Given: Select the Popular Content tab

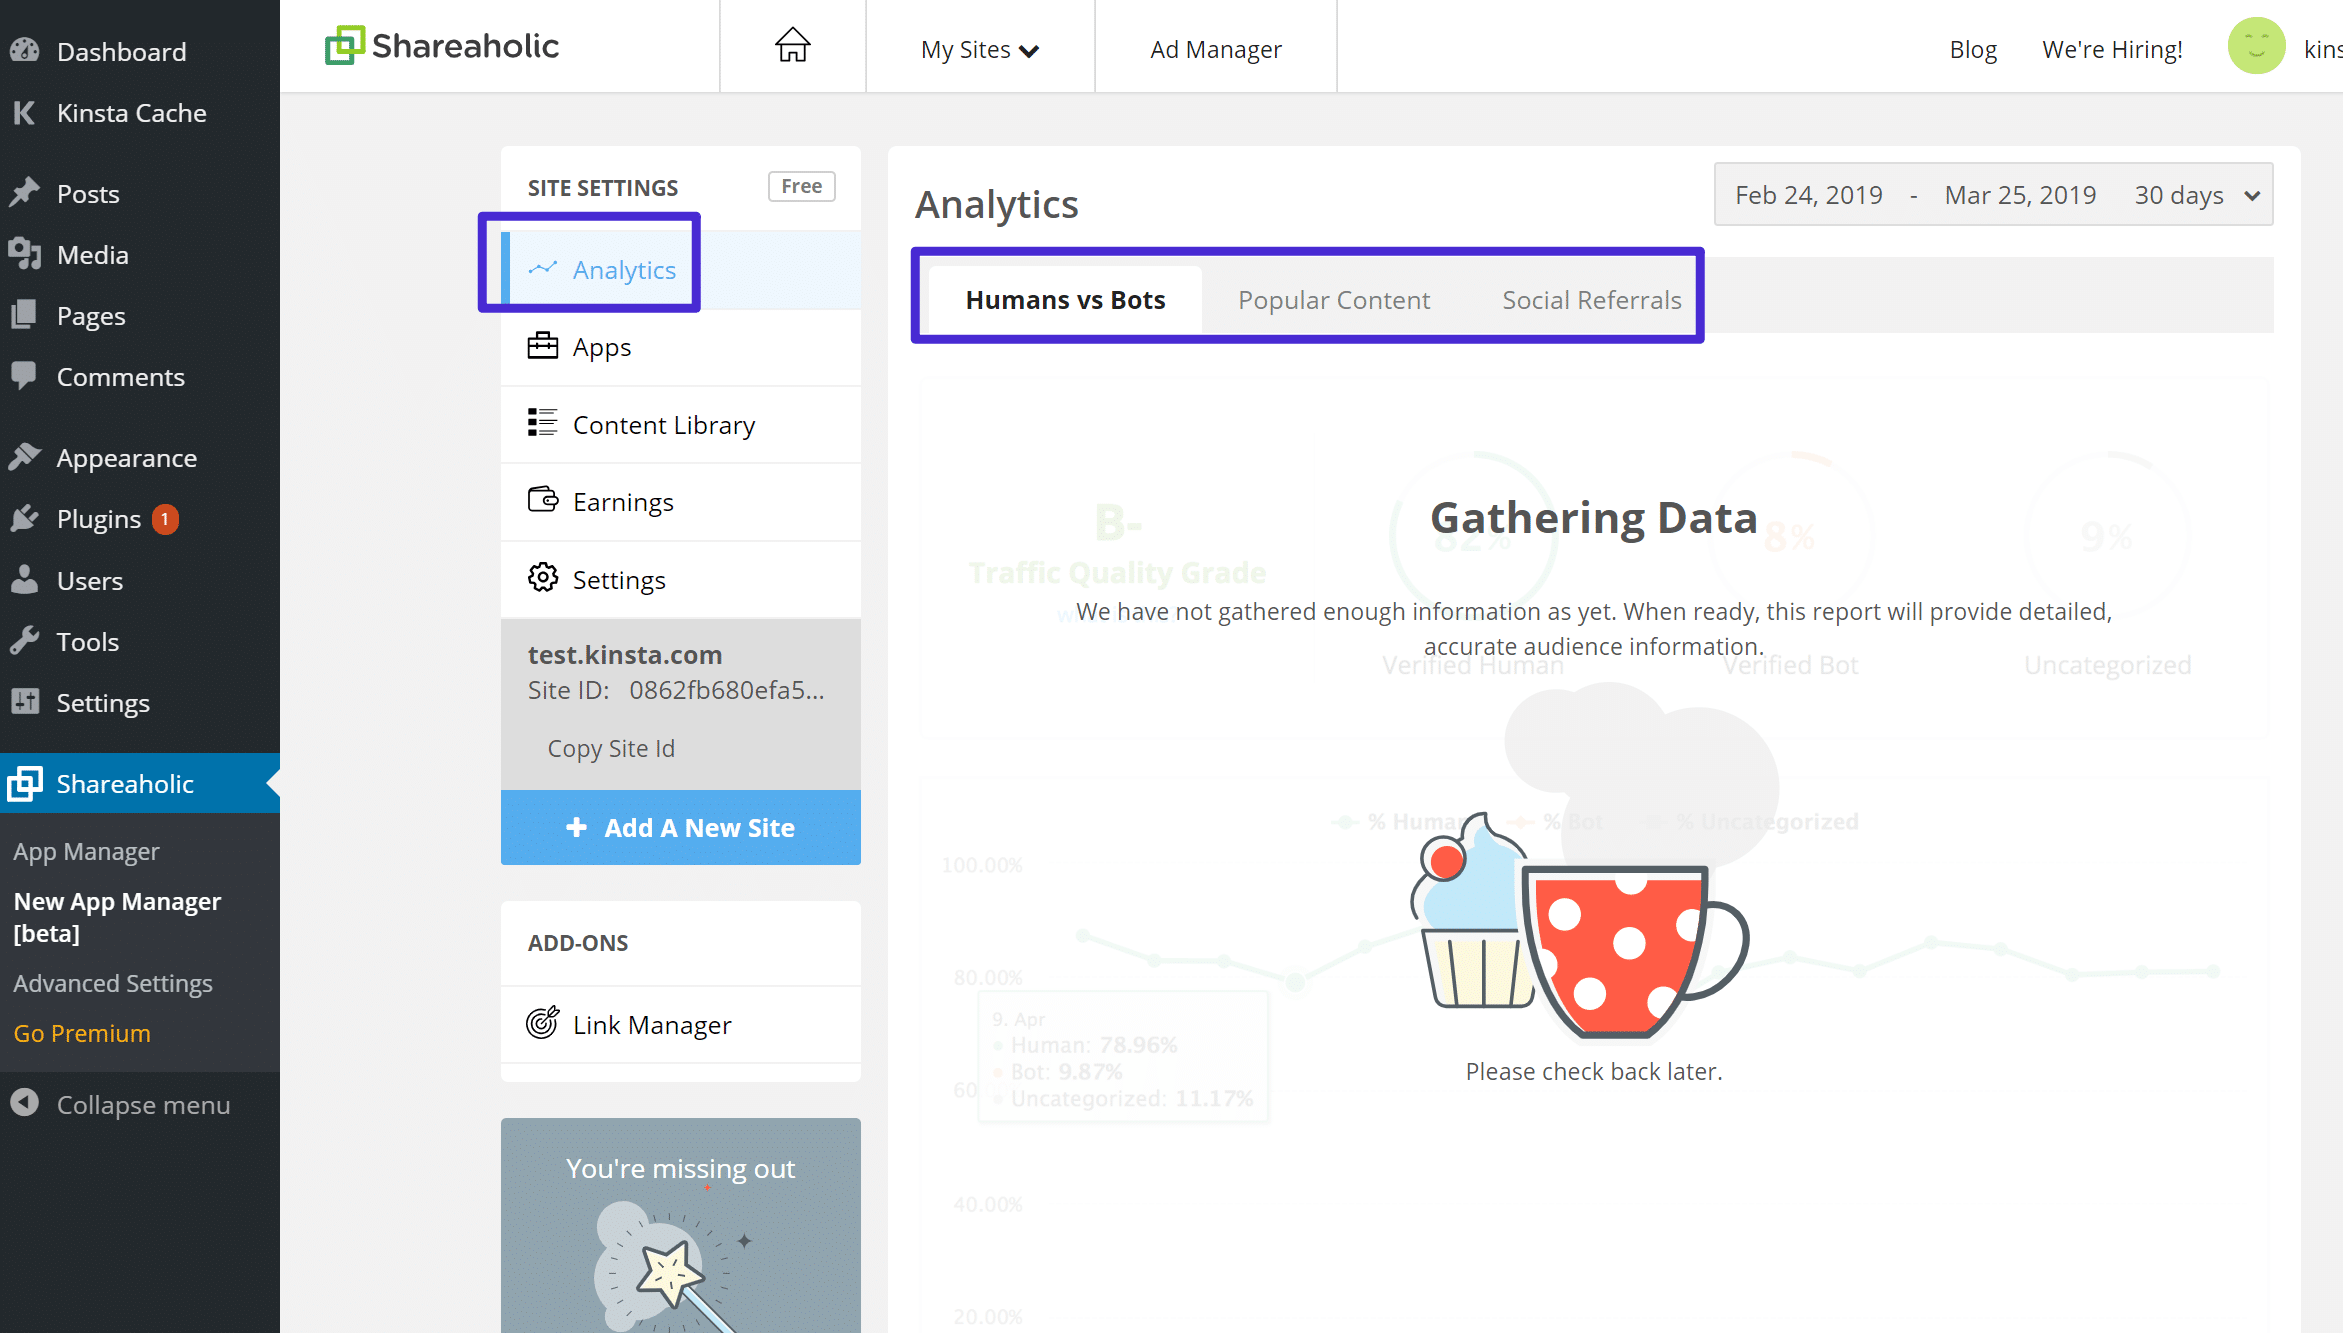Looking at the screenshot, I should click(x=1334, y=299).
